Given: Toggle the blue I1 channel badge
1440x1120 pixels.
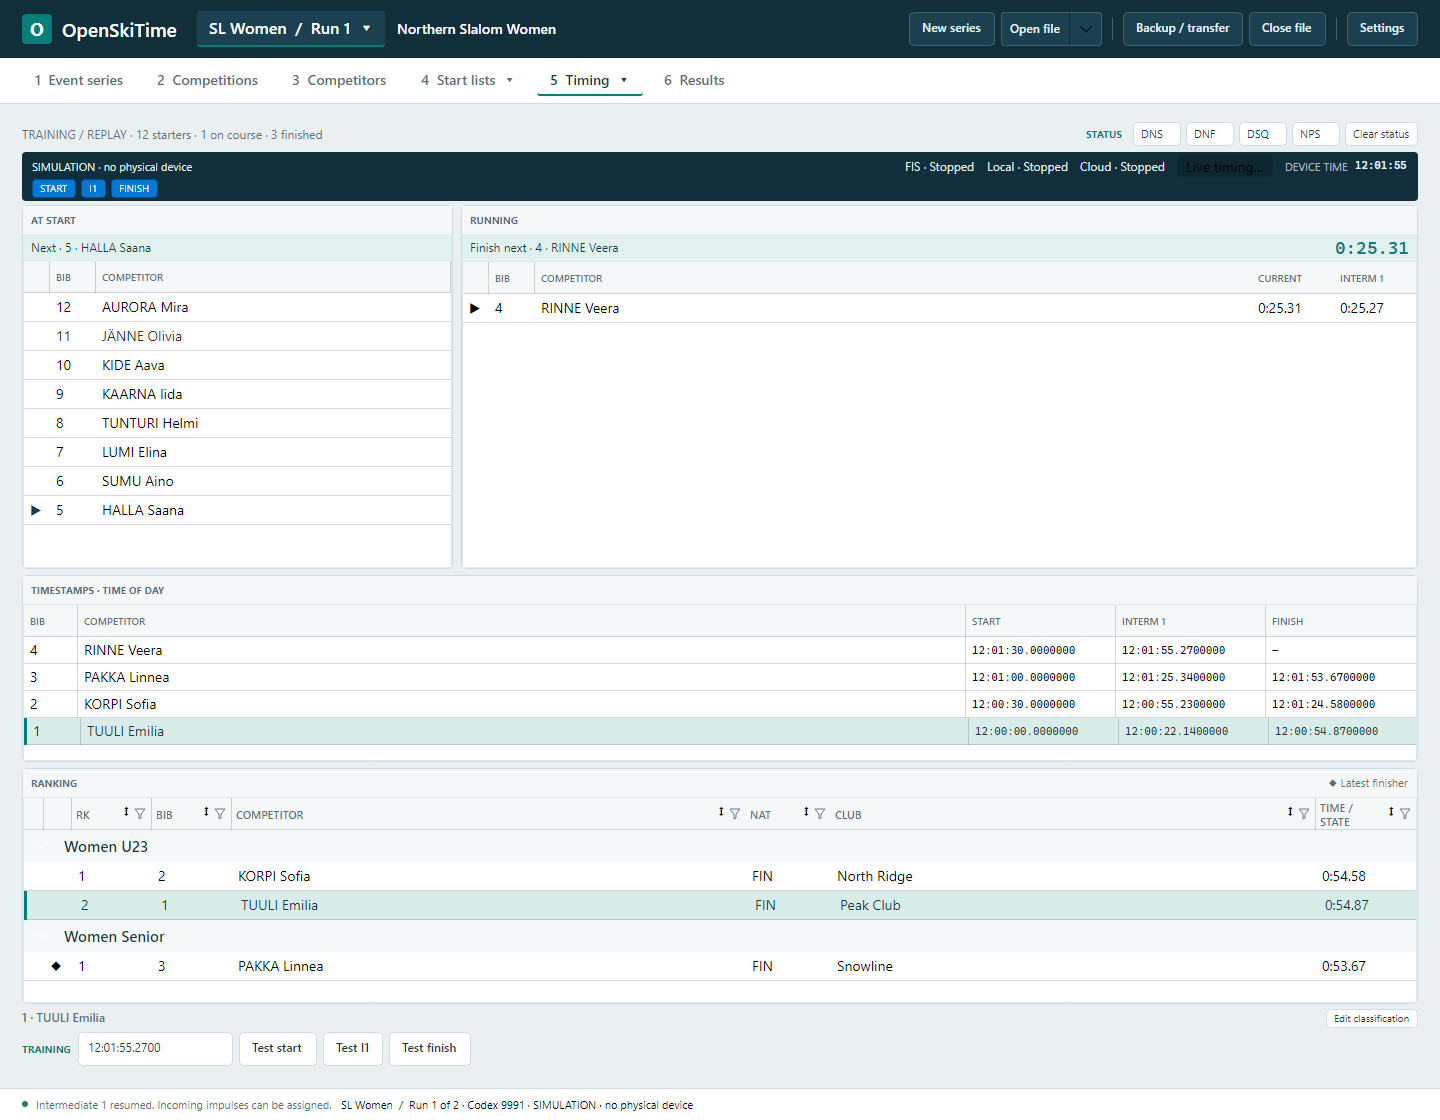Looking at the screenshot, I should (93, 189).
